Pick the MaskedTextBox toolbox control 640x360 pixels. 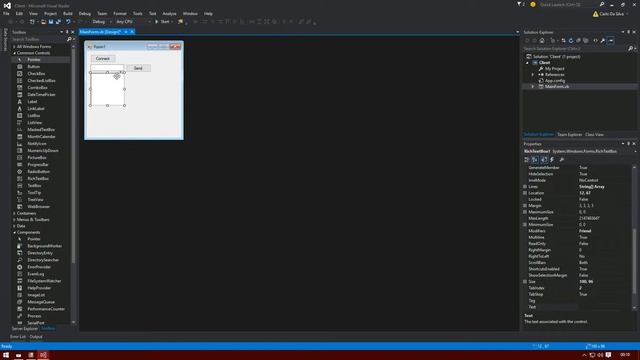(41, 129)
